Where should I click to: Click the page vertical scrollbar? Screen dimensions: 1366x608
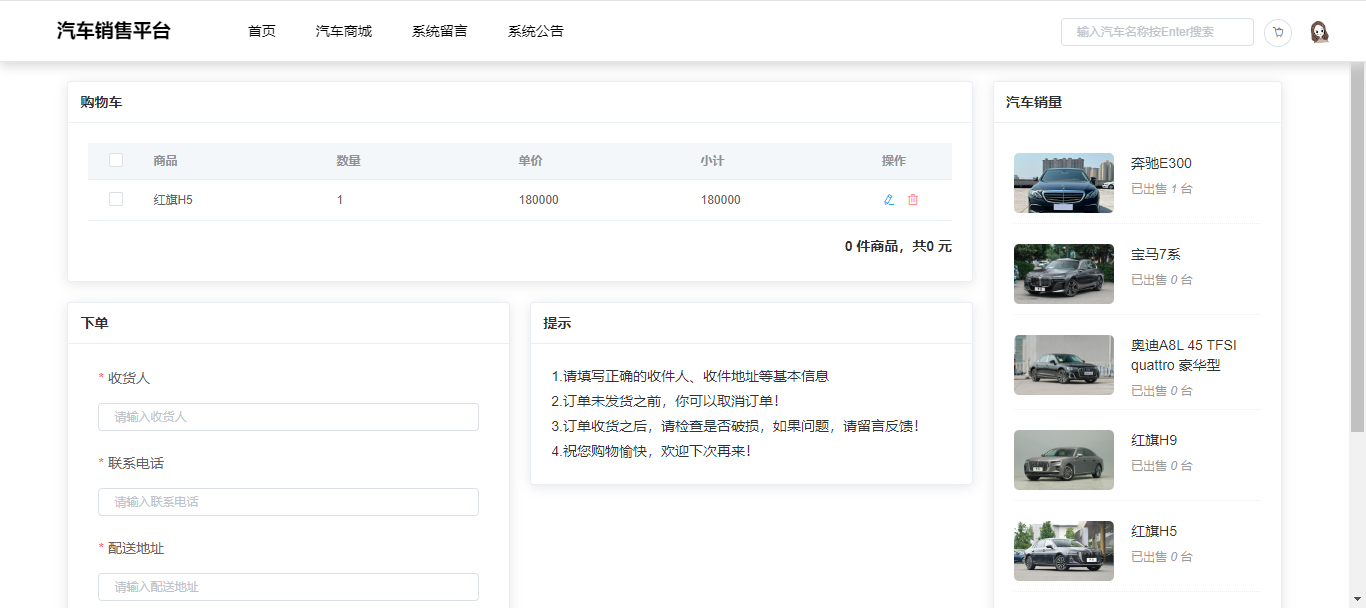tap(1357, 250)
